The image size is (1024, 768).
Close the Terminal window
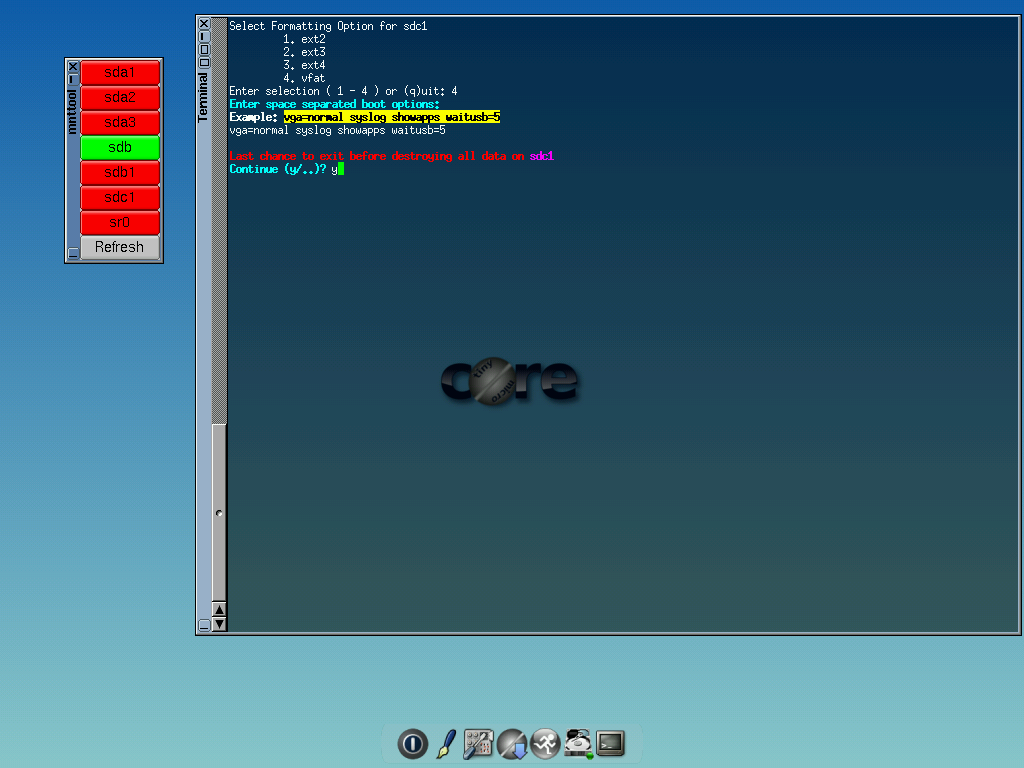[x=204, y=24]
